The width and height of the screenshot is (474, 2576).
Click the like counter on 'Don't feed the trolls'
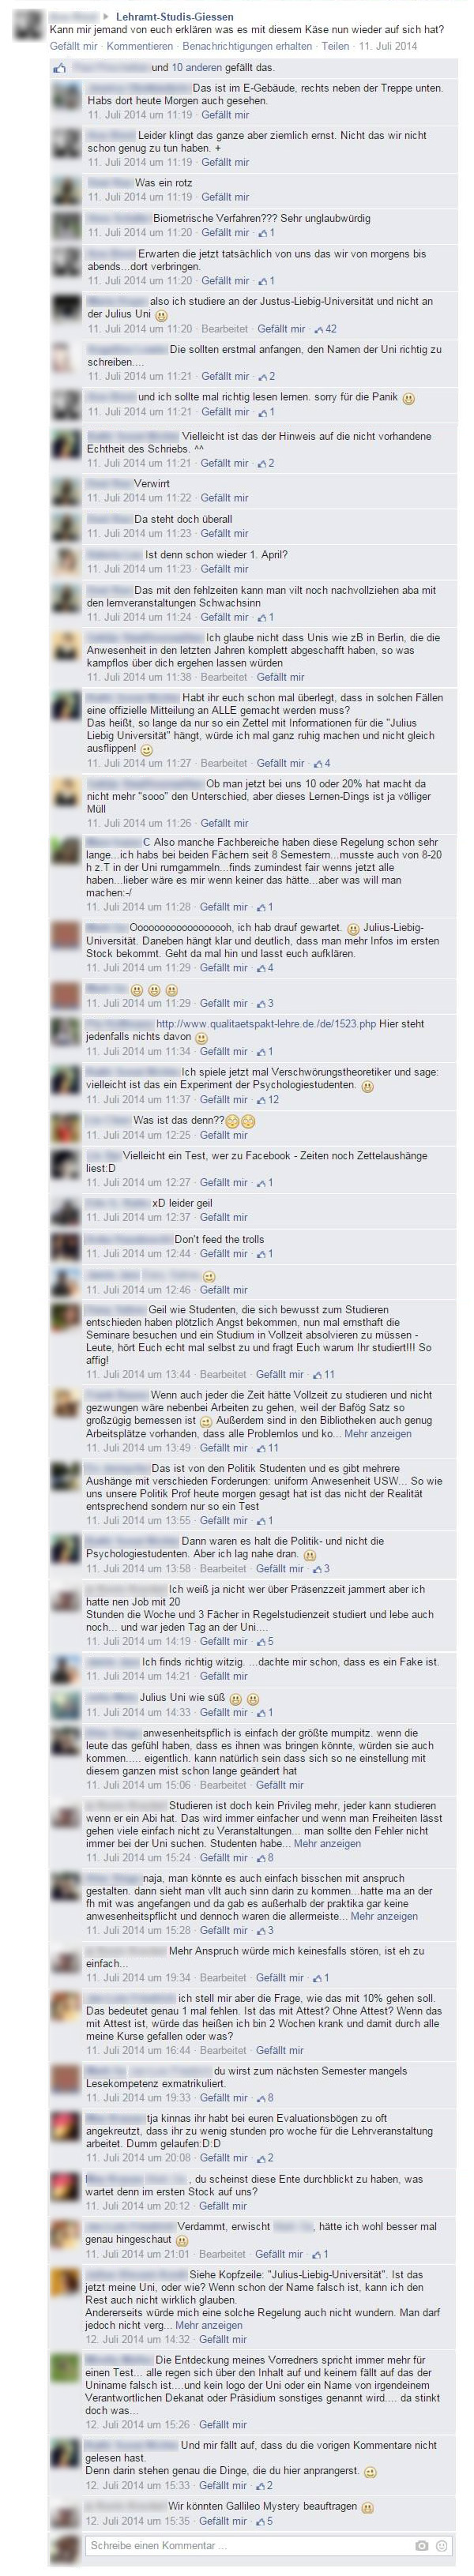(x=265, y=1254)
